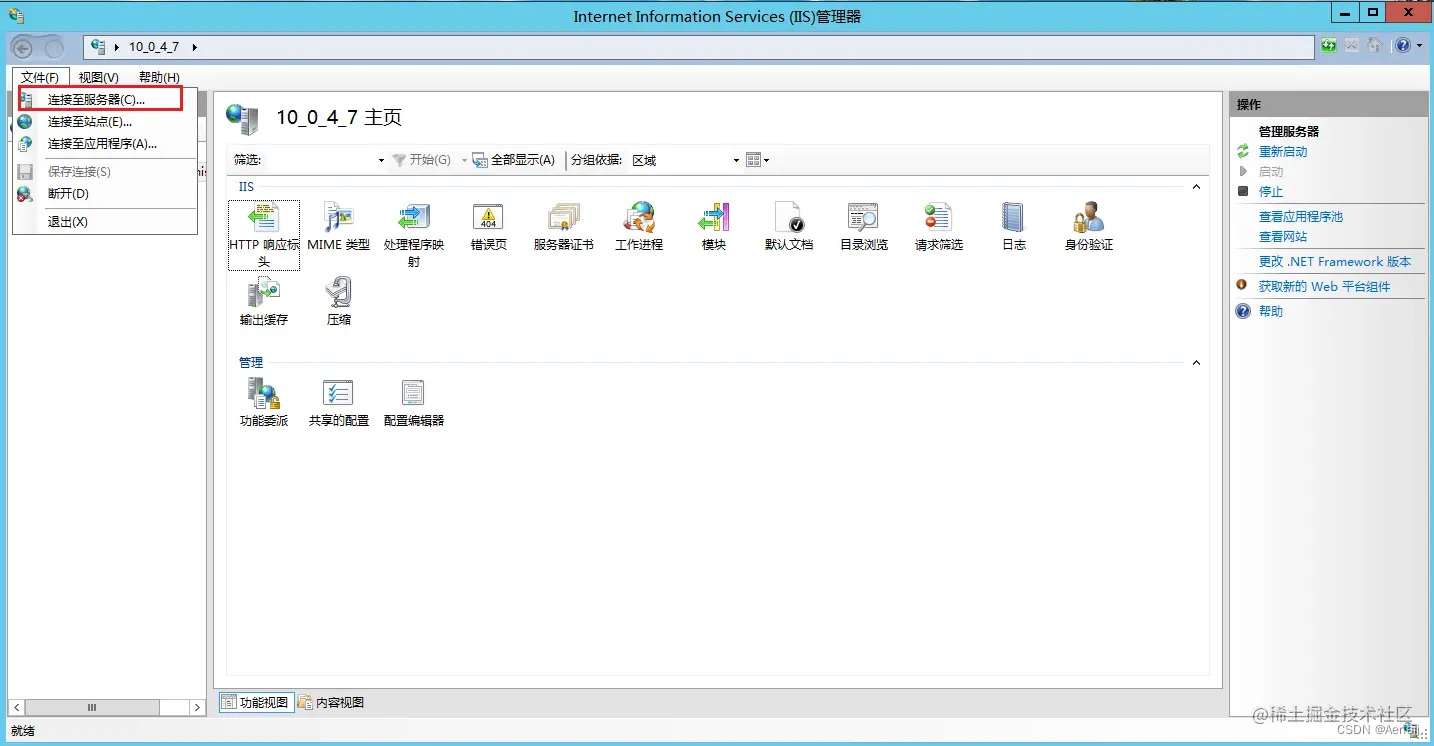This screenshot has height=746, width=1434.
Task: Click 获取新的 Web 平台组件 link
Action: pos(1324,287)
